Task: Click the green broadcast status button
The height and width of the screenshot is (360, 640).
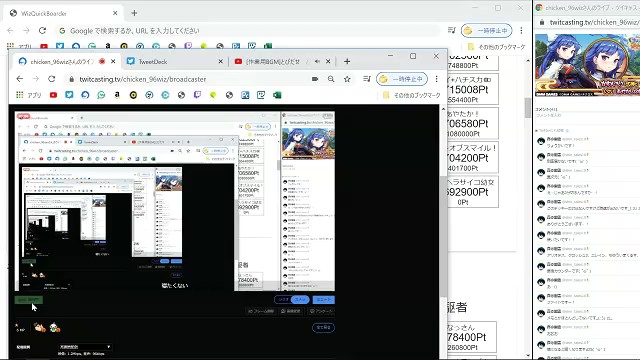Action: [28, 300]
